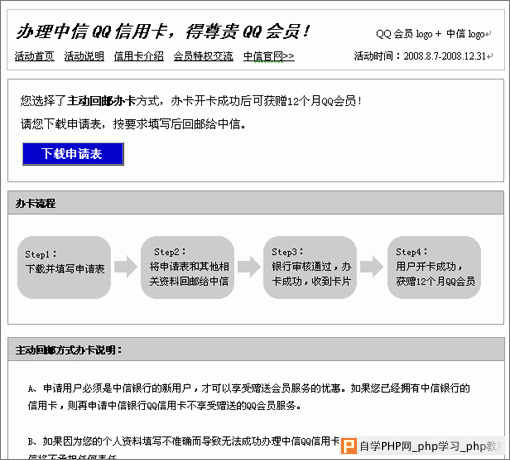The height and width of the screenshot is (460, 510).
Task: Select the Step2 回邮给中信 box
Action: 187,267
